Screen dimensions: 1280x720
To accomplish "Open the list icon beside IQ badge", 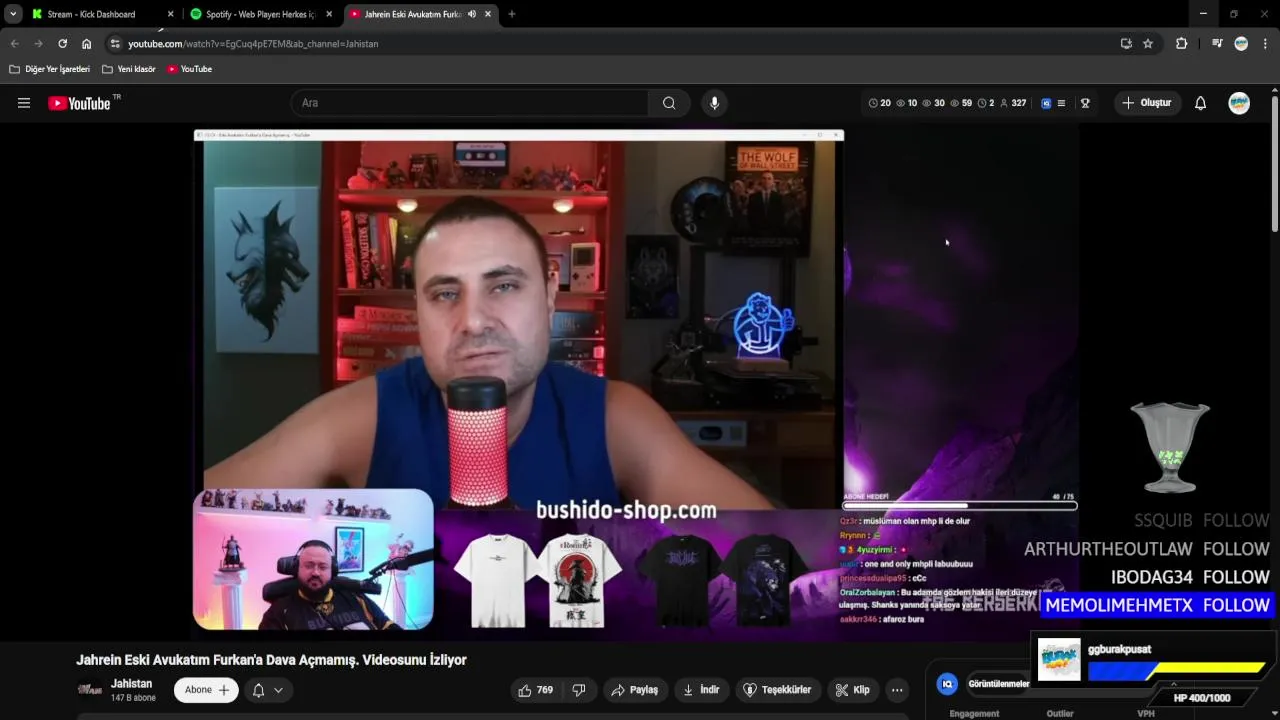I will (x=1061, y=103).
